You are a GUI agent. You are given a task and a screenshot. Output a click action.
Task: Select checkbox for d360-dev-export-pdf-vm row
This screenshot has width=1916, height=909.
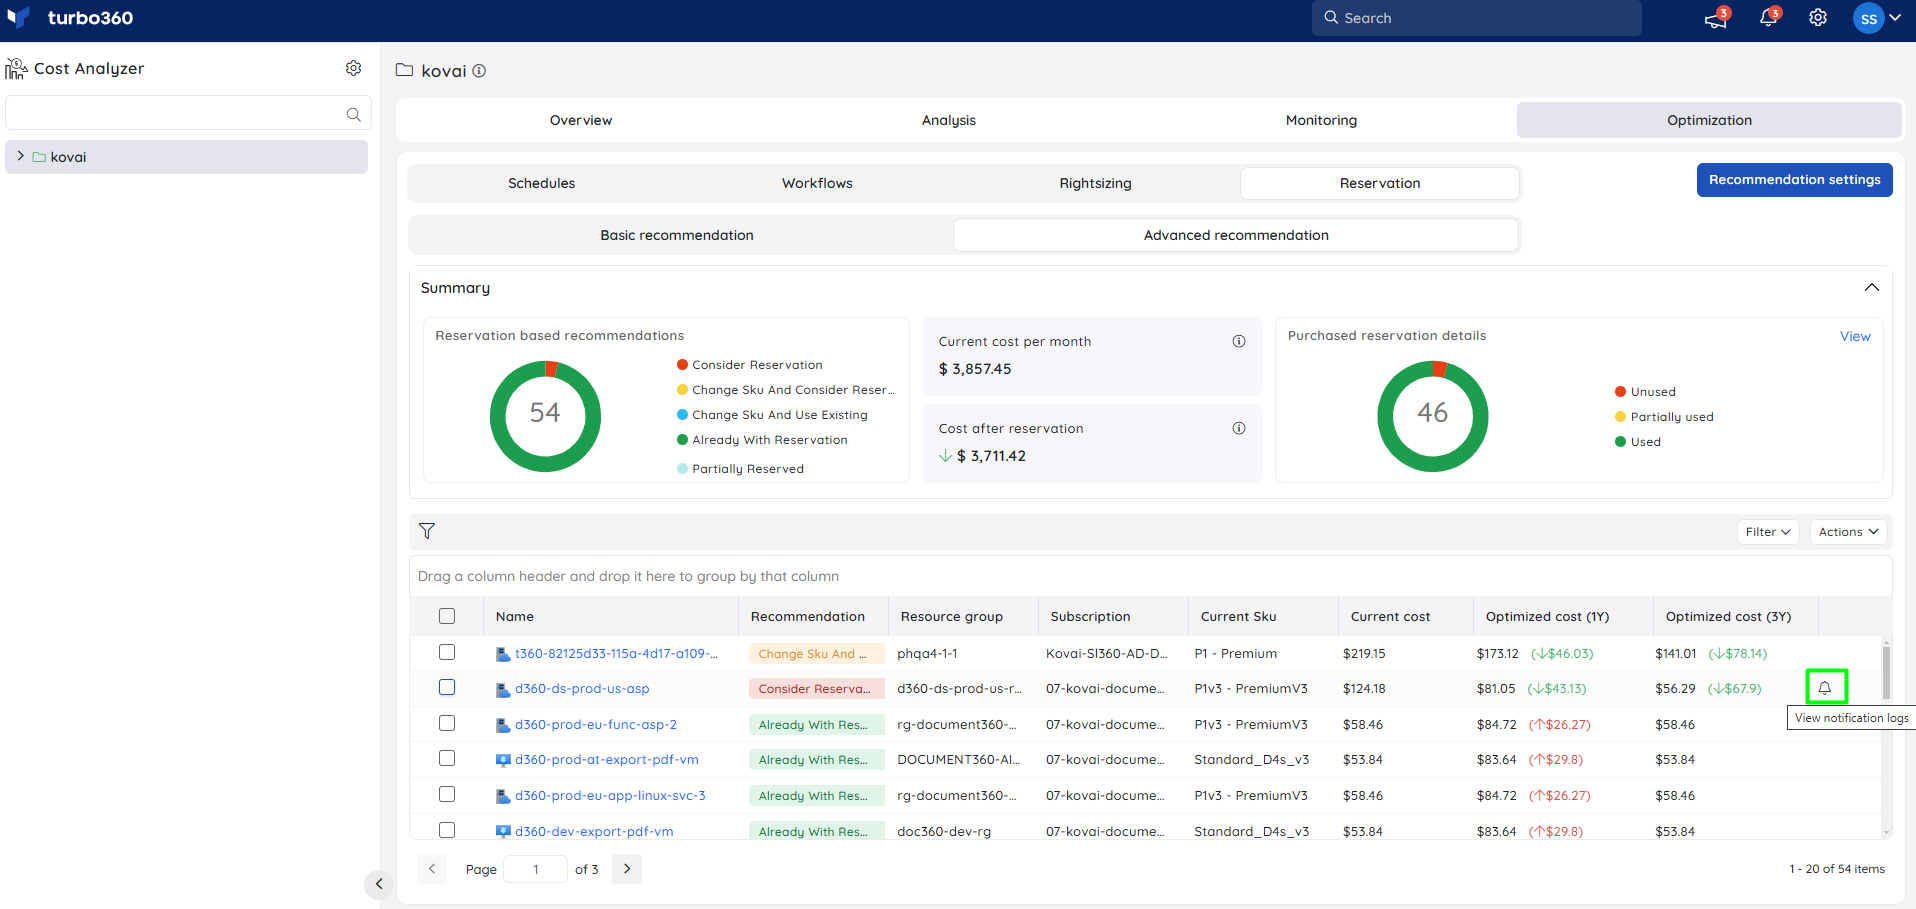(447, 830)
